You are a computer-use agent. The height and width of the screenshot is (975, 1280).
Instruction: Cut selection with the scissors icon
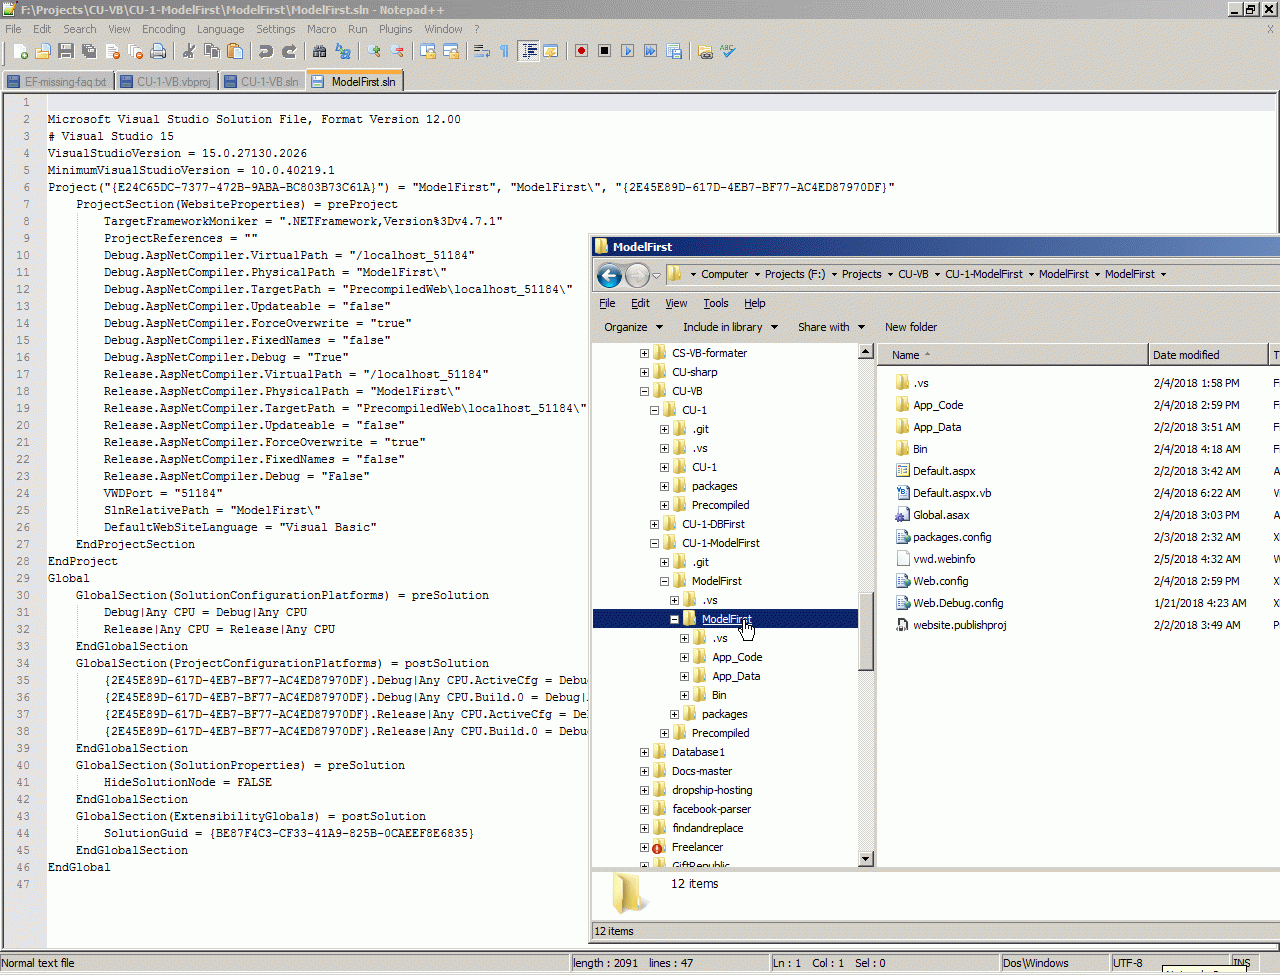(188, 51)
